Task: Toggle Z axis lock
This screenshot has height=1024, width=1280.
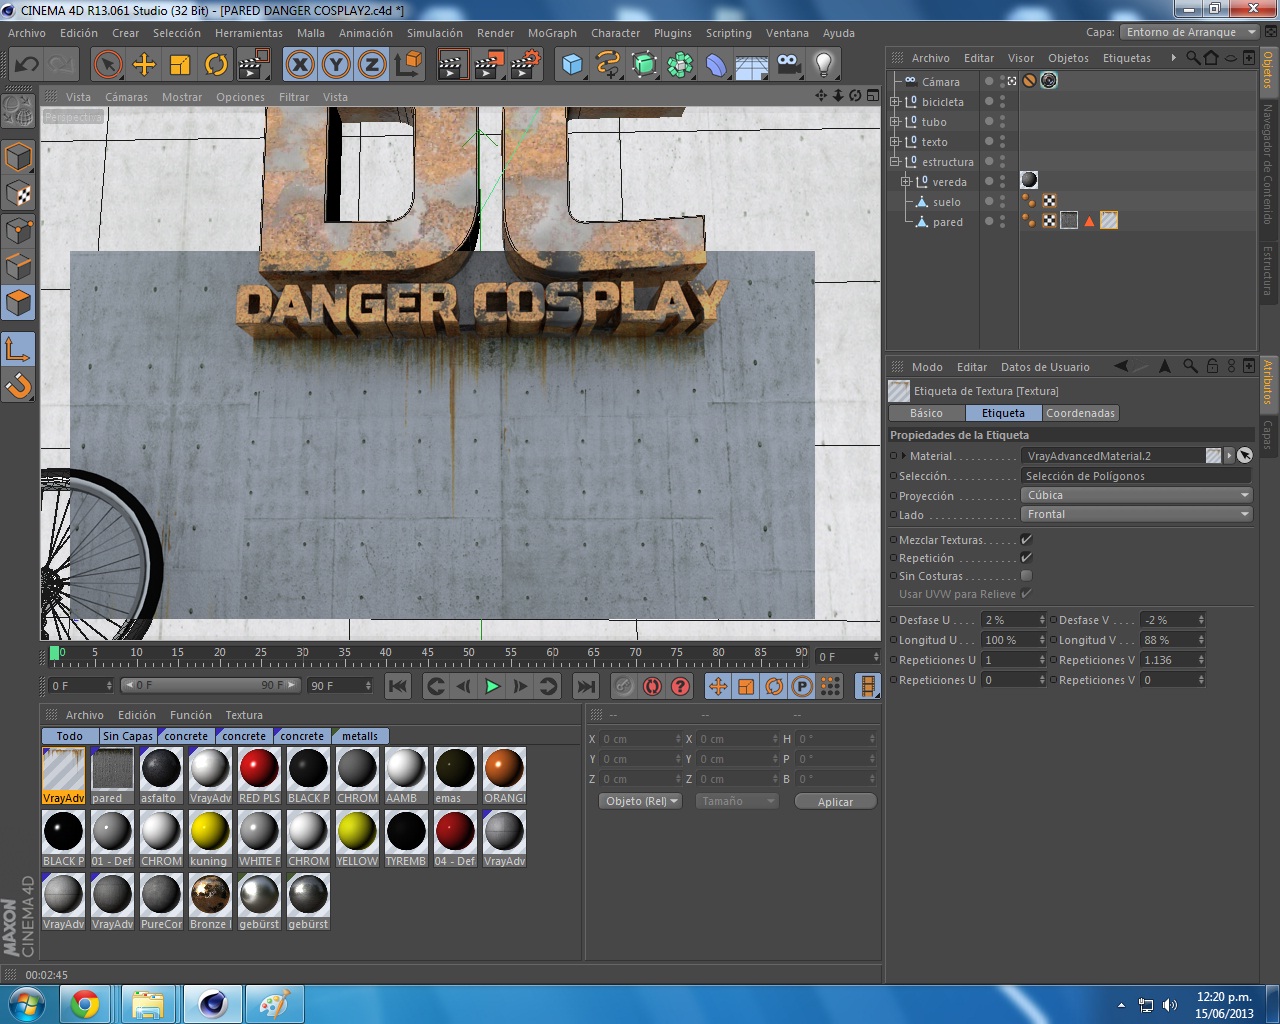Action: (372, 65)
